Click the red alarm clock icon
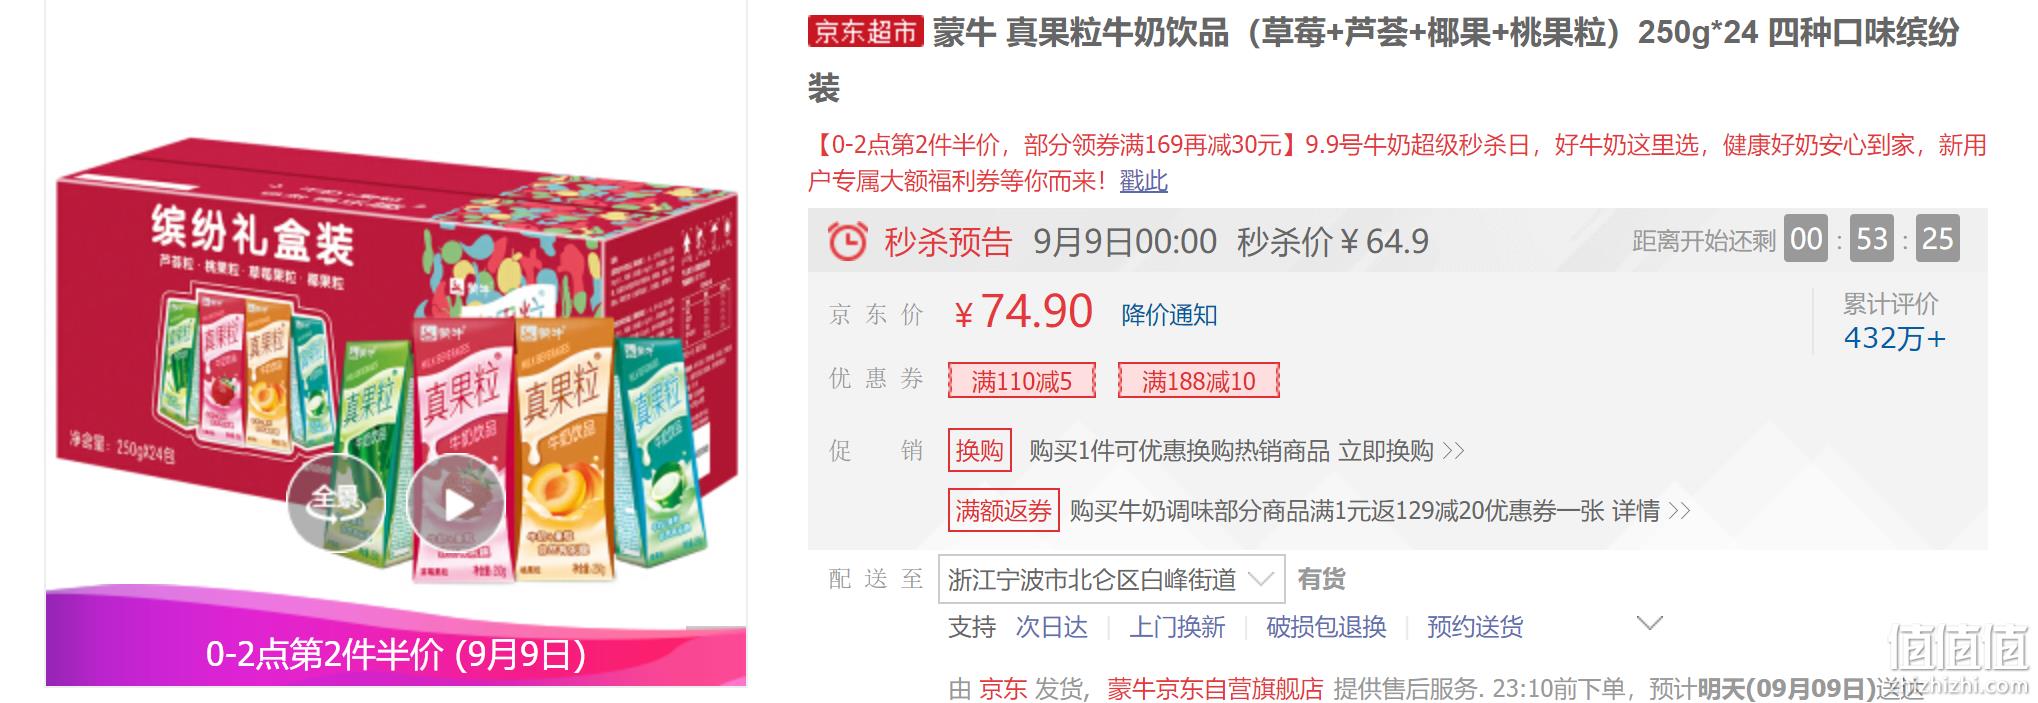The width and height of the screenshot is (2038, 703). click(847, 241)
